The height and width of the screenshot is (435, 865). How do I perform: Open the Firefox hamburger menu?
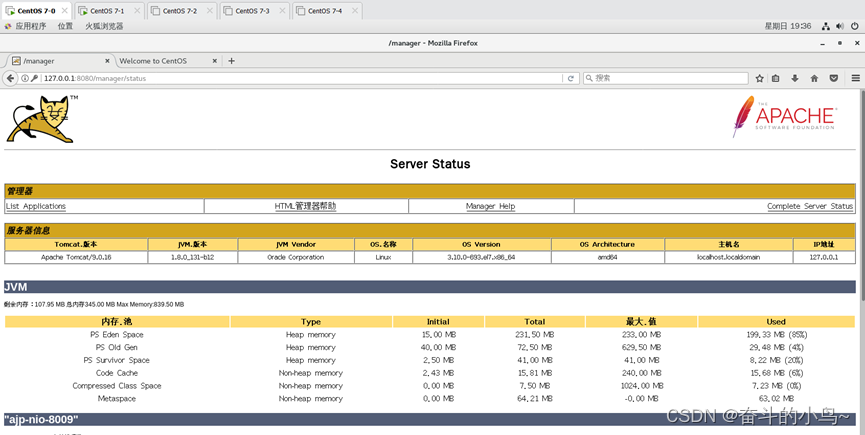pyautogui.click(x=856, y=78)
